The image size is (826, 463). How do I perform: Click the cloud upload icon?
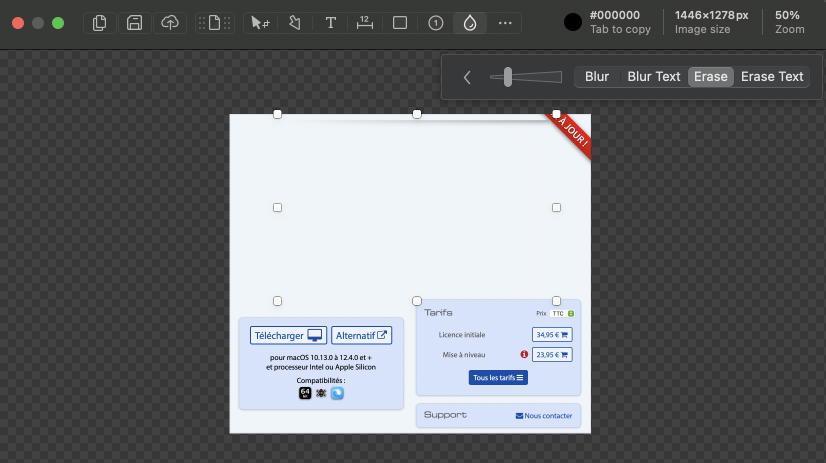pyautogui.click(x=170, y=23)
